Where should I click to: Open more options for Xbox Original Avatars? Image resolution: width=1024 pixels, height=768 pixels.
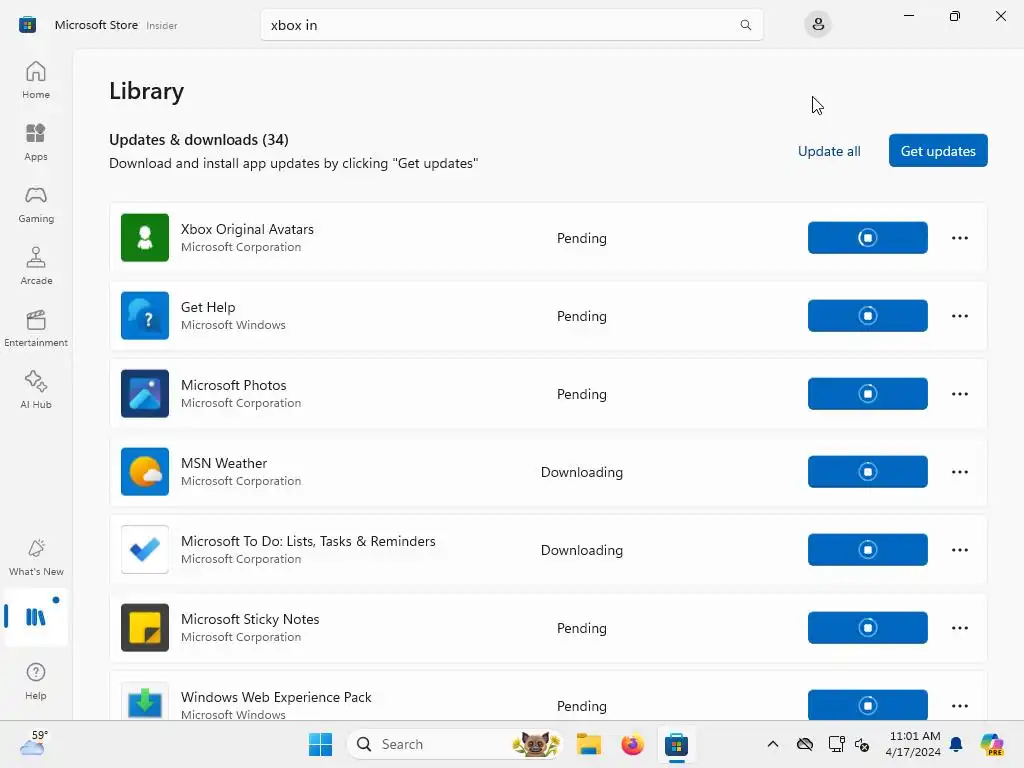tap(959, 238)
